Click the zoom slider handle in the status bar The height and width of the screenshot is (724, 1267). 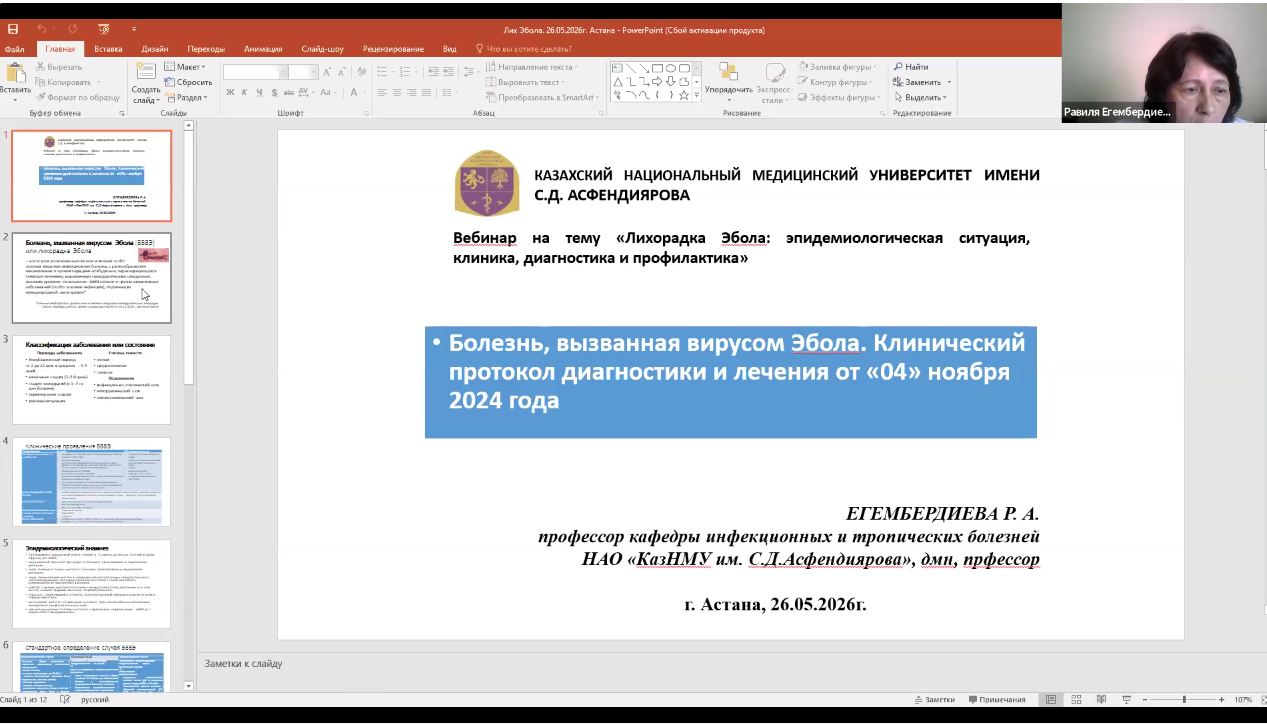point(1185,699)
